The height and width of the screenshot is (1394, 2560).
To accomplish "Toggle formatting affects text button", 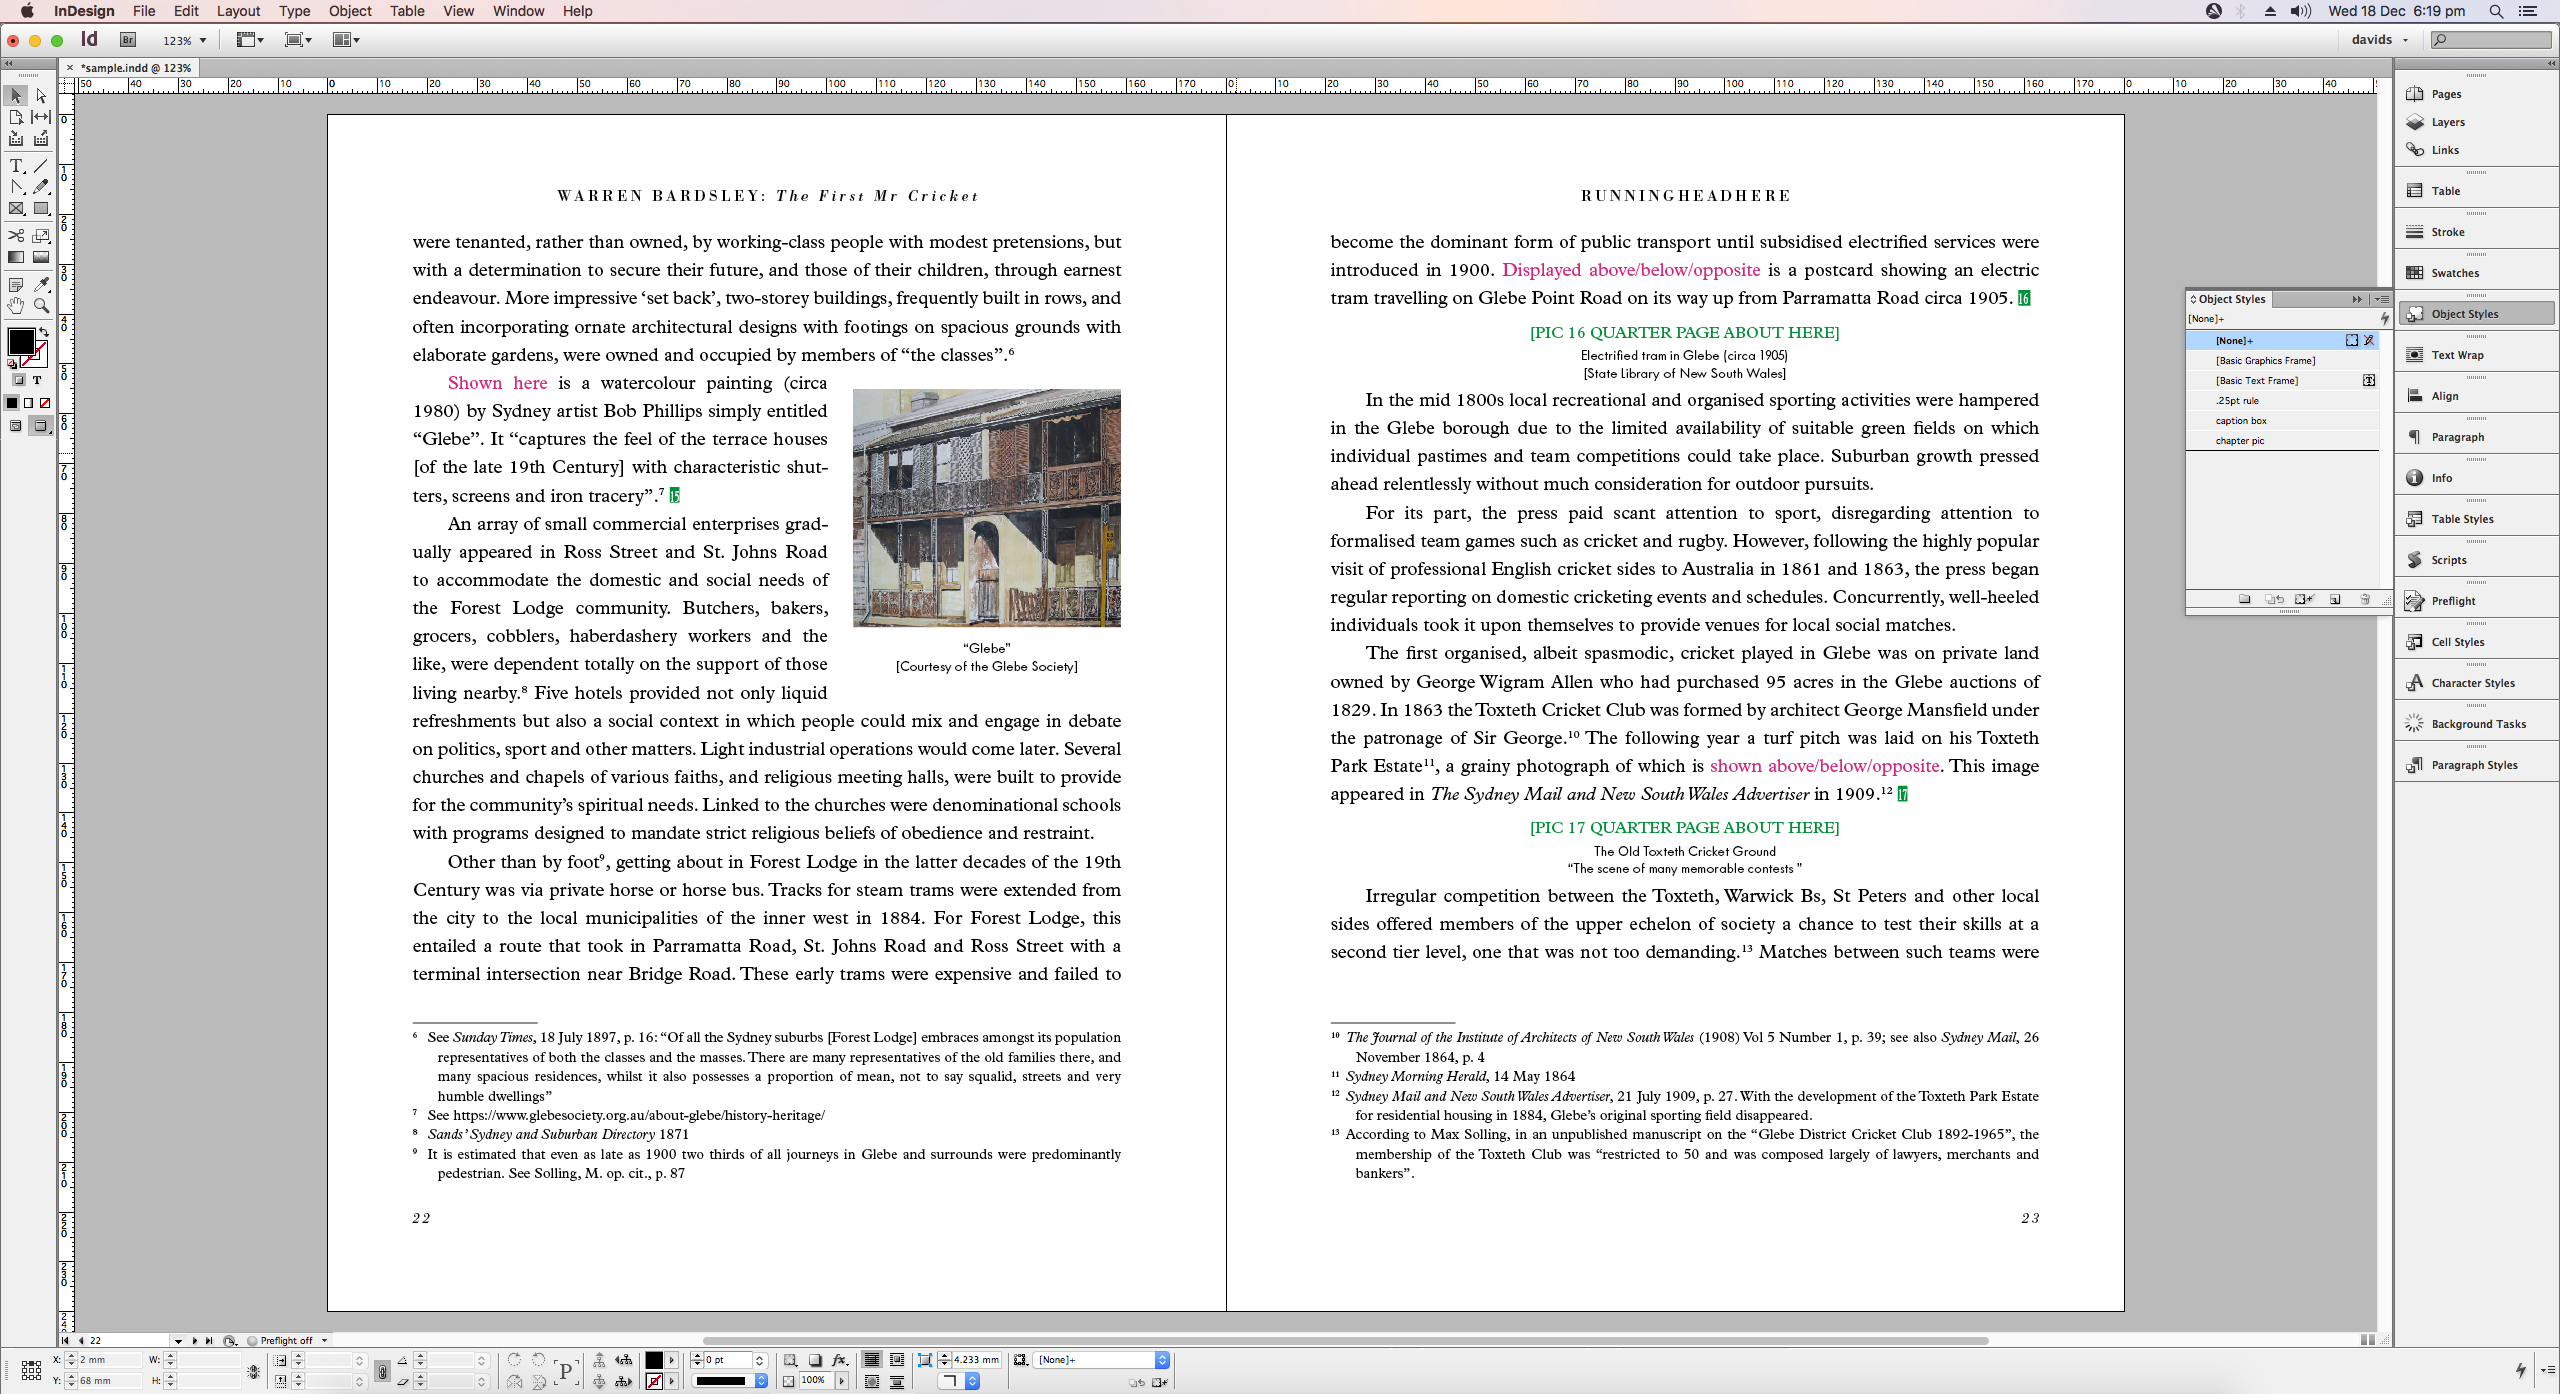I will point(37,380).
